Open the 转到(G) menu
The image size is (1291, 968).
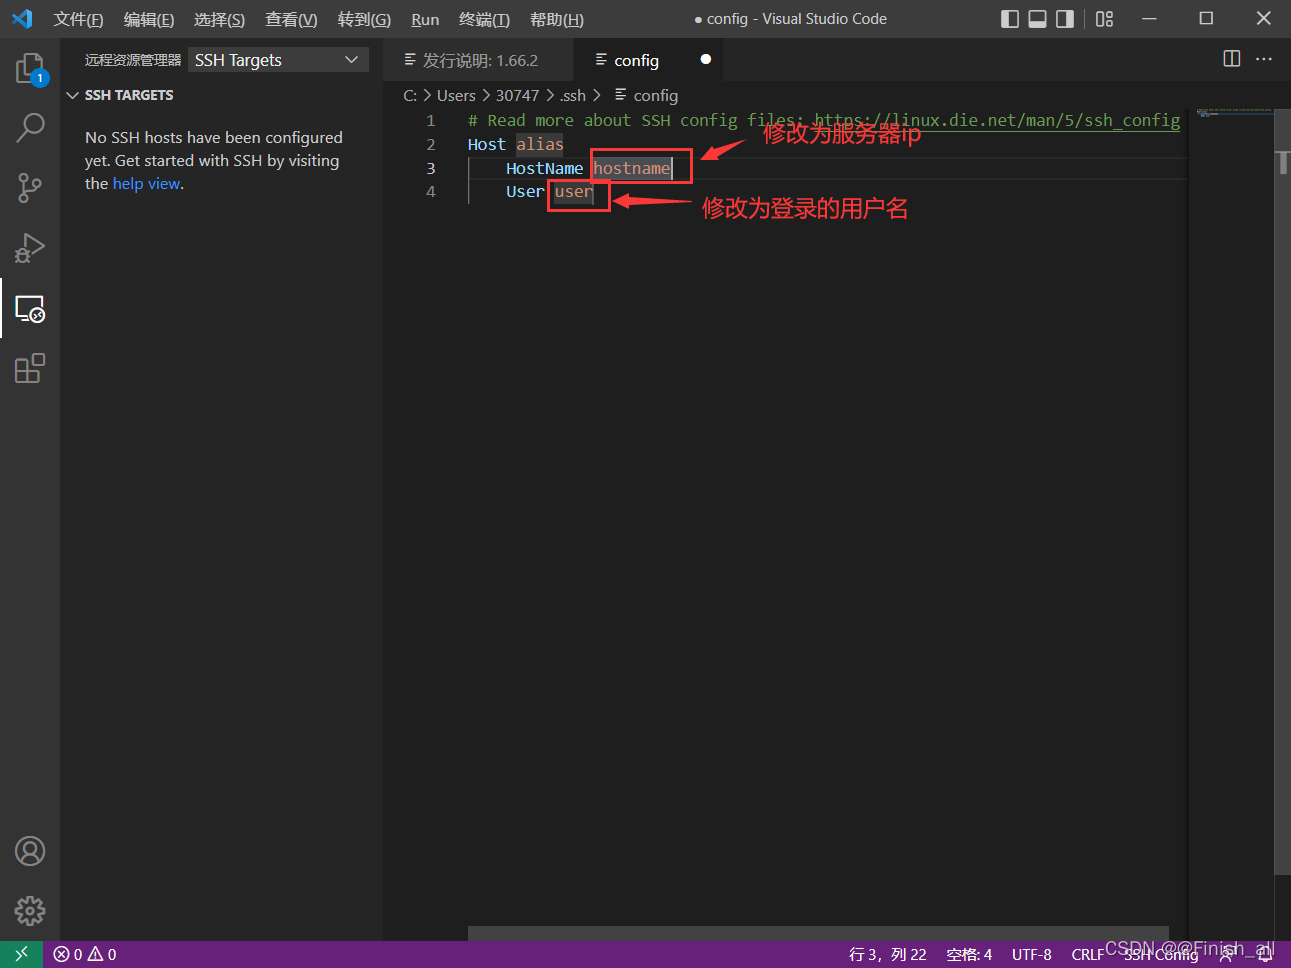364,19
